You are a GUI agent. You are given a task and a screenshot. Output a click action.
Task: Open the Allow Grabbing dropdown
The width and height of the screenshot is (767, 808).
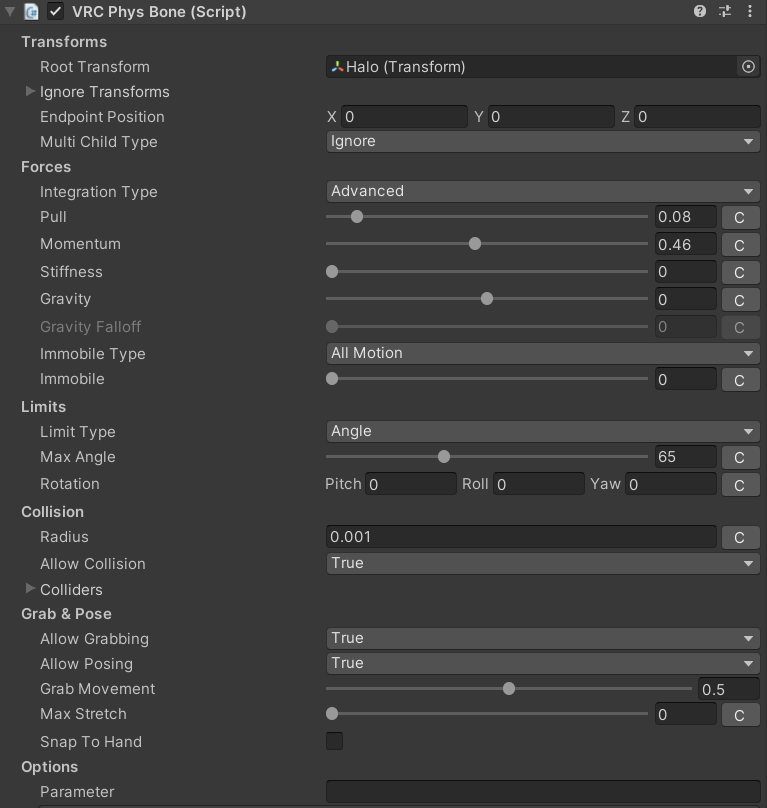543,638
